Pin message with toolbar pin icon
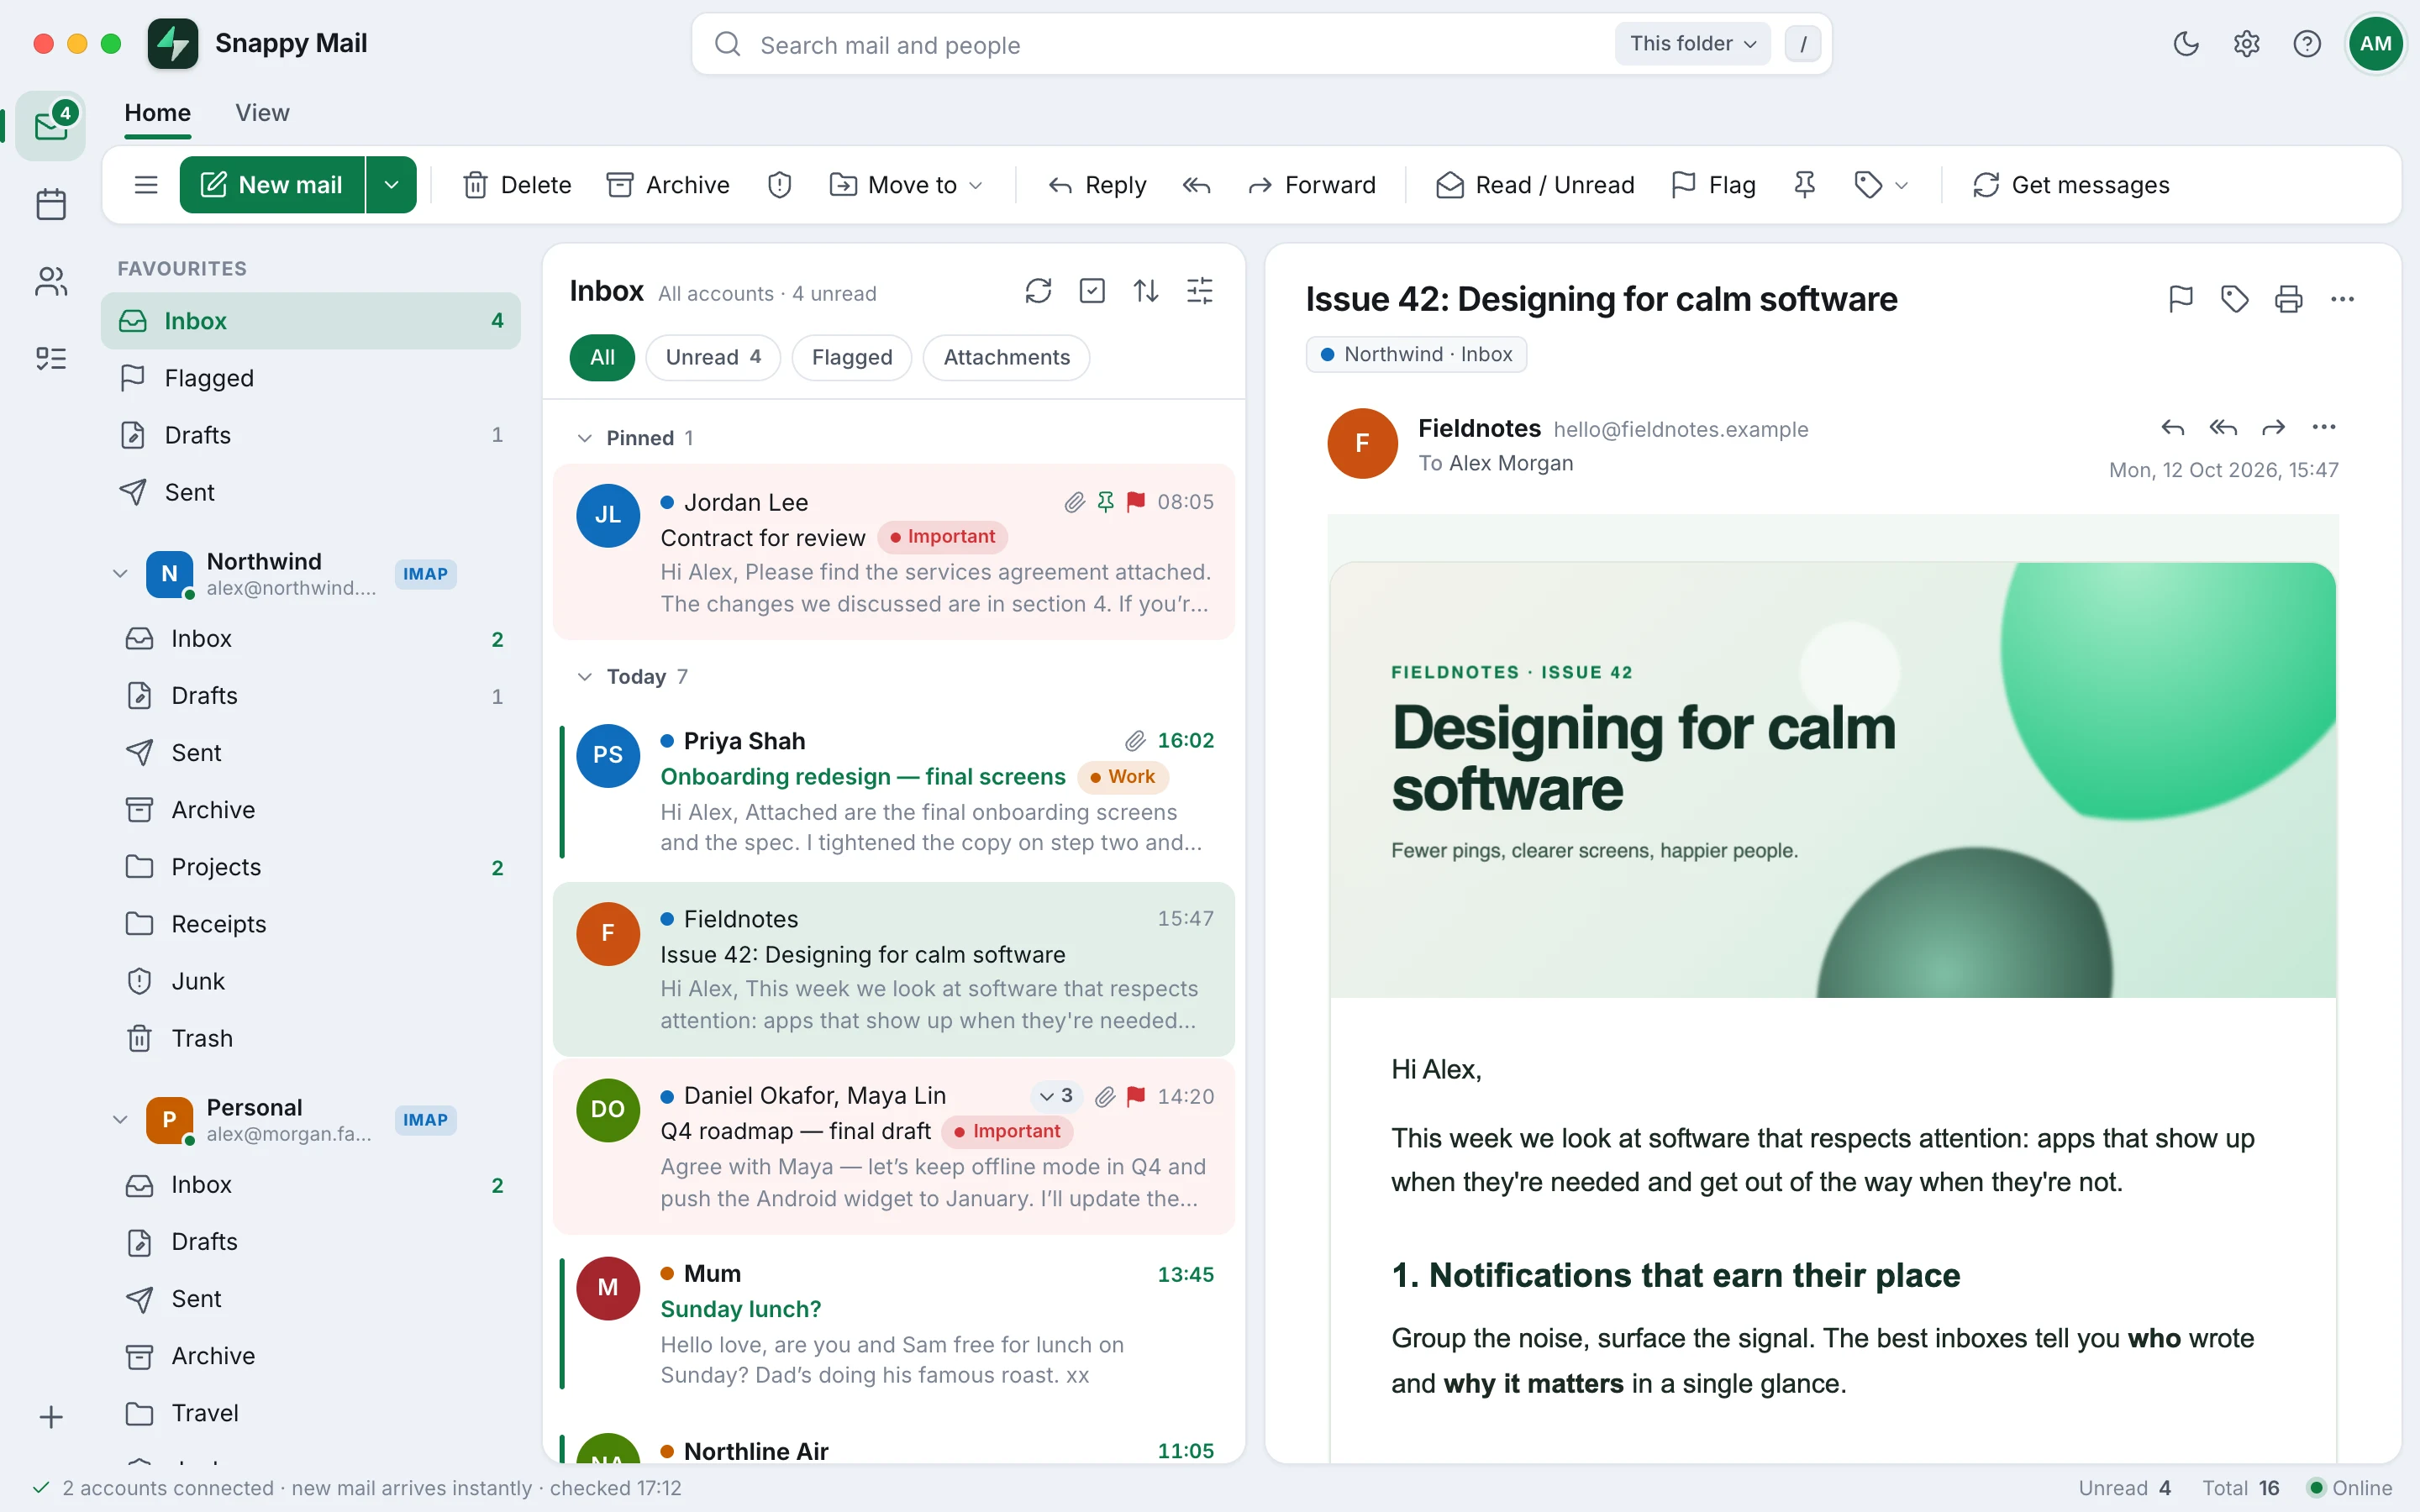 tap(1804, 185)
